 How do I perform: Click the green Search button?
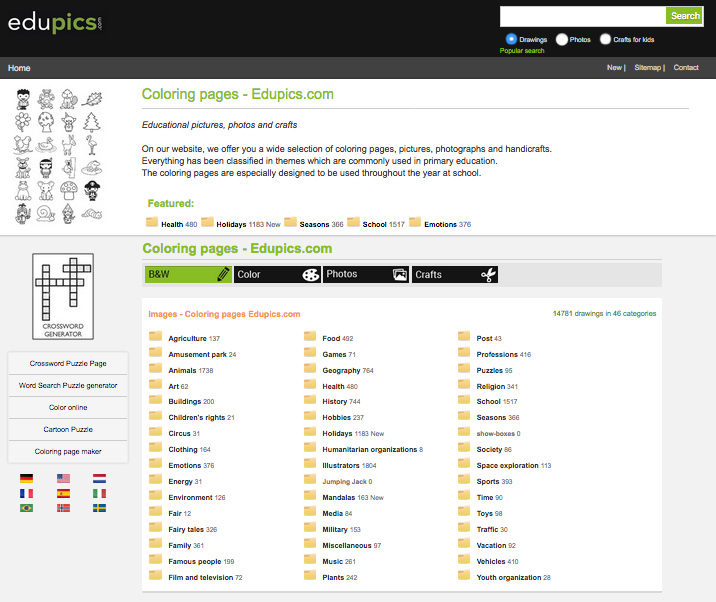(x=684, y=16)
